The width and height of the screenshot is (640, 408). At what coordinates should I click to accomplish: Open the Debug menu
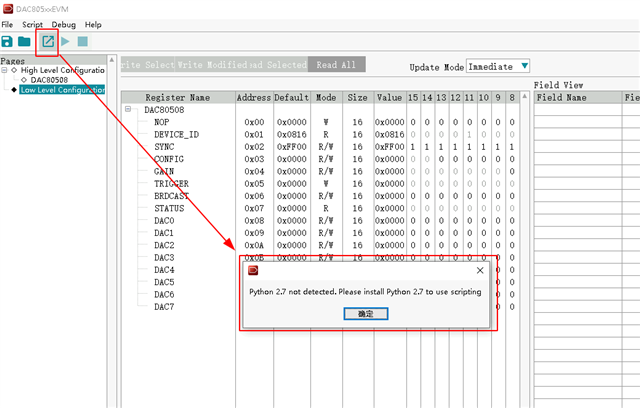click(x=64, y=24)
